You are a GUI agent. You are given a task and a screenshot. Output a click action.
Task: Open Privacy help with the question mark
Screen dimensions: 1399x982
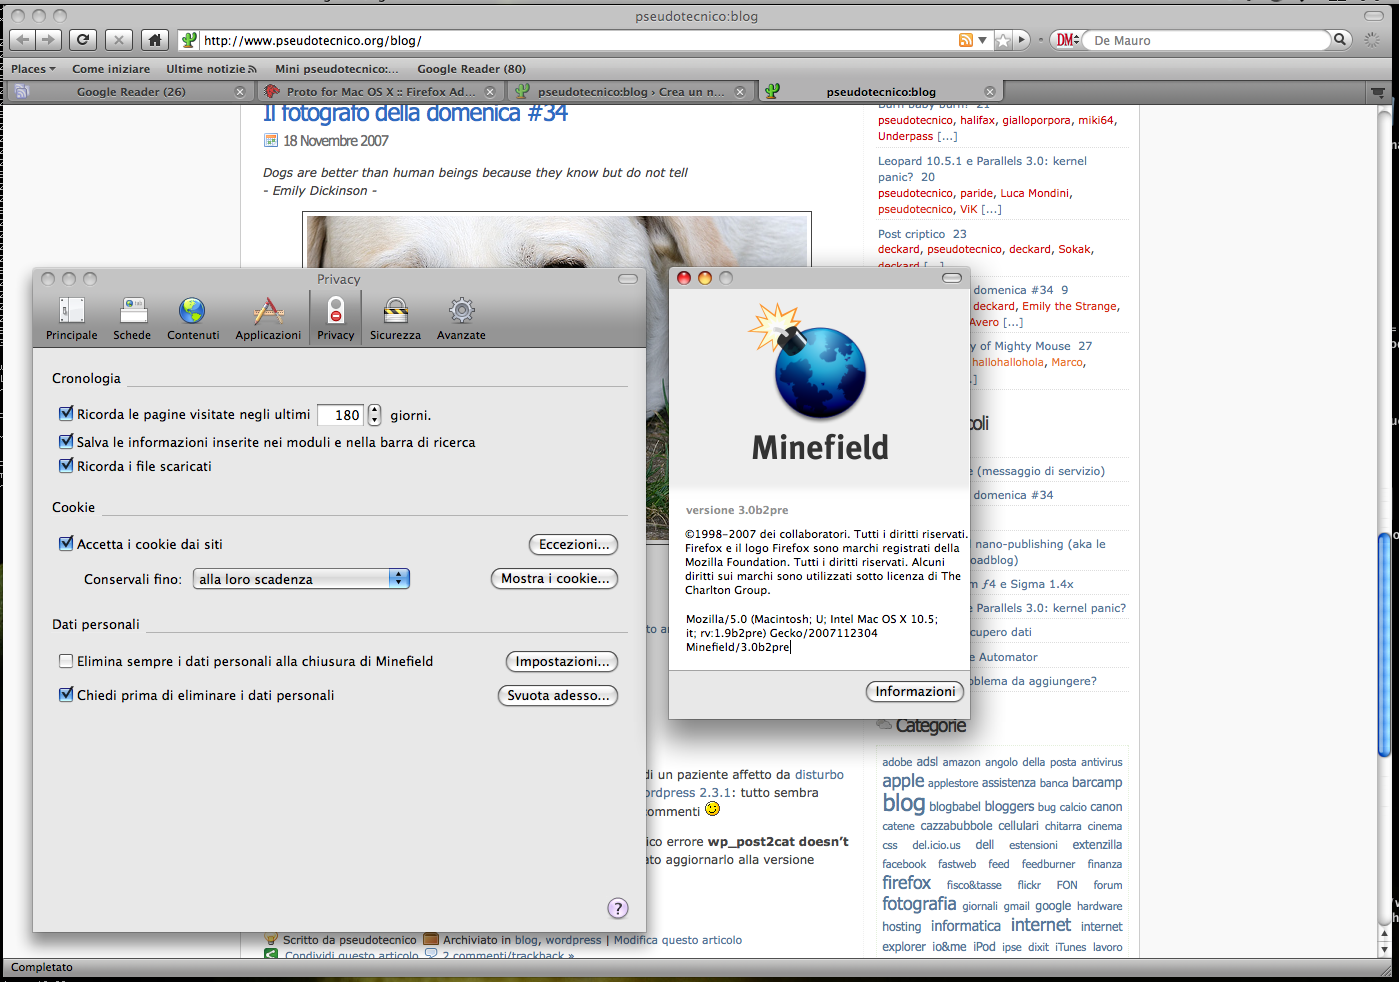(618, 908)
